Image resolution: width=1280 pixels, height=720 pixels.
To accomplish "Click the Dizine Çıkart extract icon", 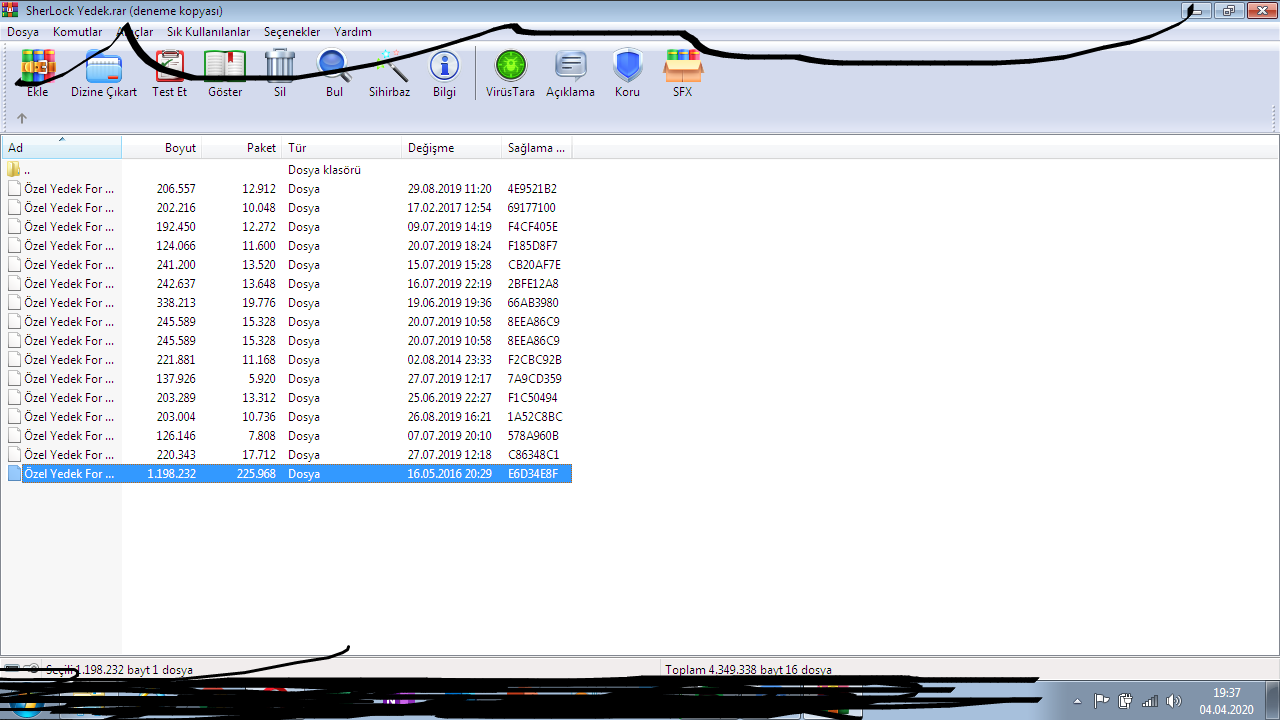I will coord(104,66).
